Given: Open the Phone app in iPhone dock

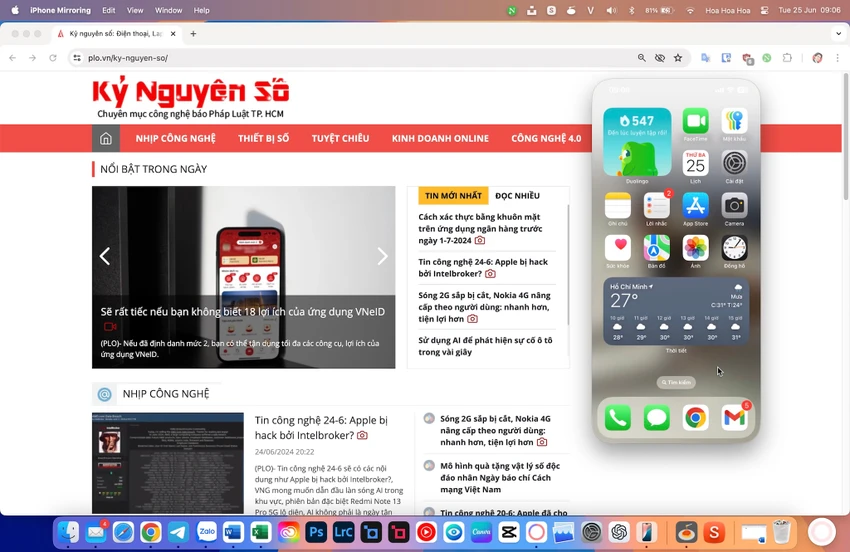Looking at the screenshot, I should [x=618, y=418].
